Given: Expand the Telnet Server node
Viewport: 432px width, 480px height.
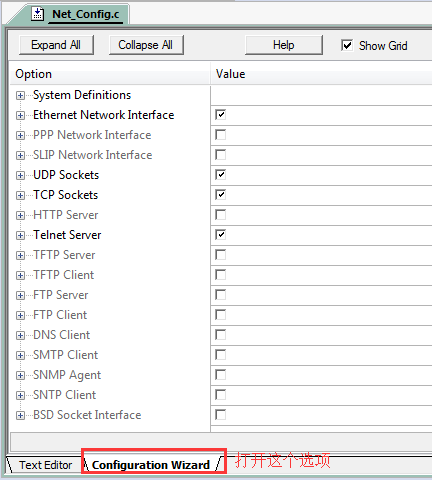Looking at the screenshot, I should [x=20, y=236].
